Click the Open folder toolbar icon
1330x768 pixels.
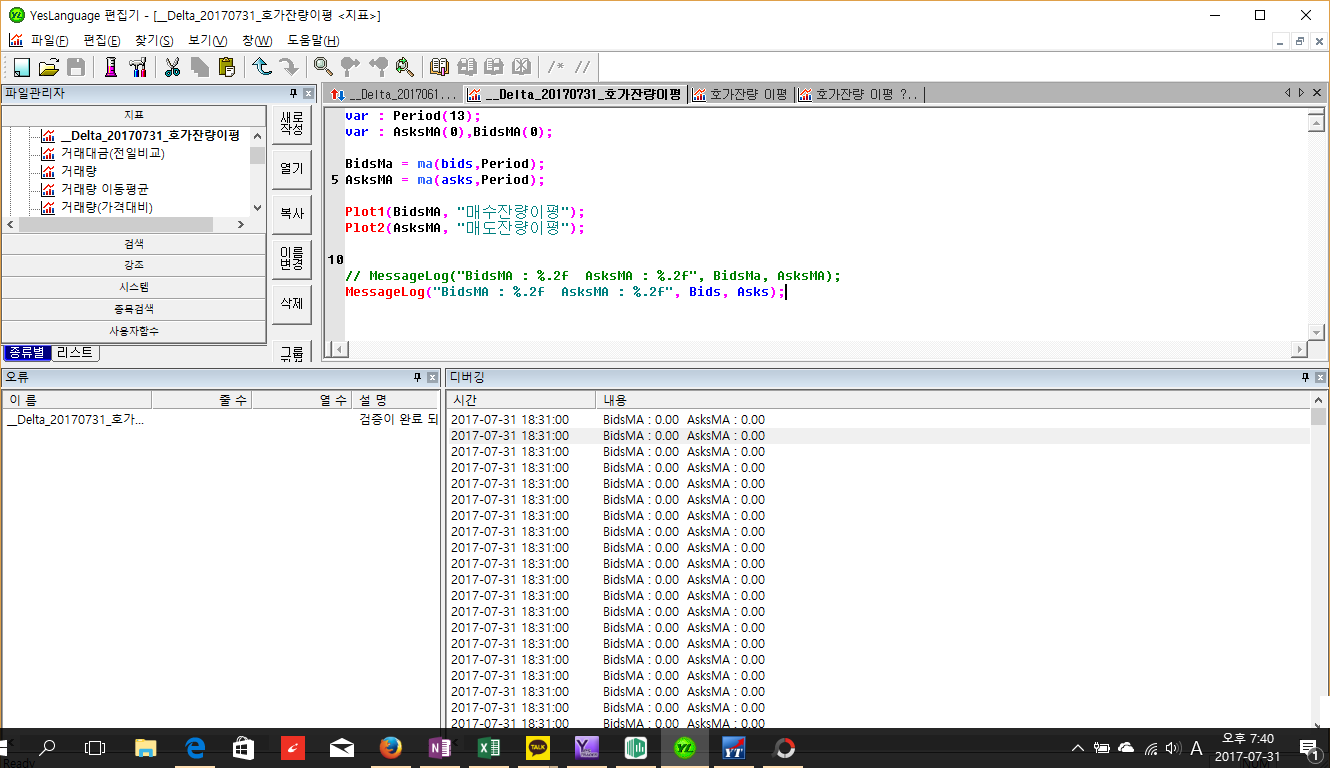click(x=48, y=67)
